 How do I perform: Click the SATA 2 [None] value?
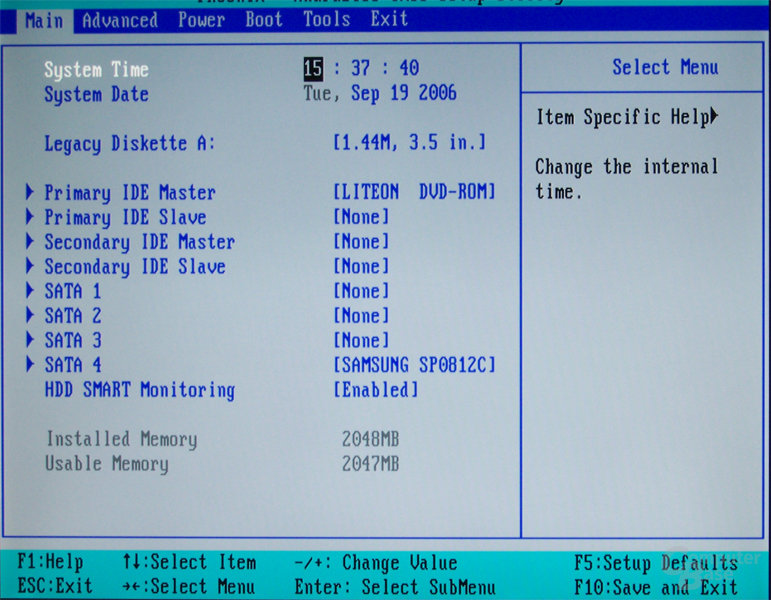[361, 315]
